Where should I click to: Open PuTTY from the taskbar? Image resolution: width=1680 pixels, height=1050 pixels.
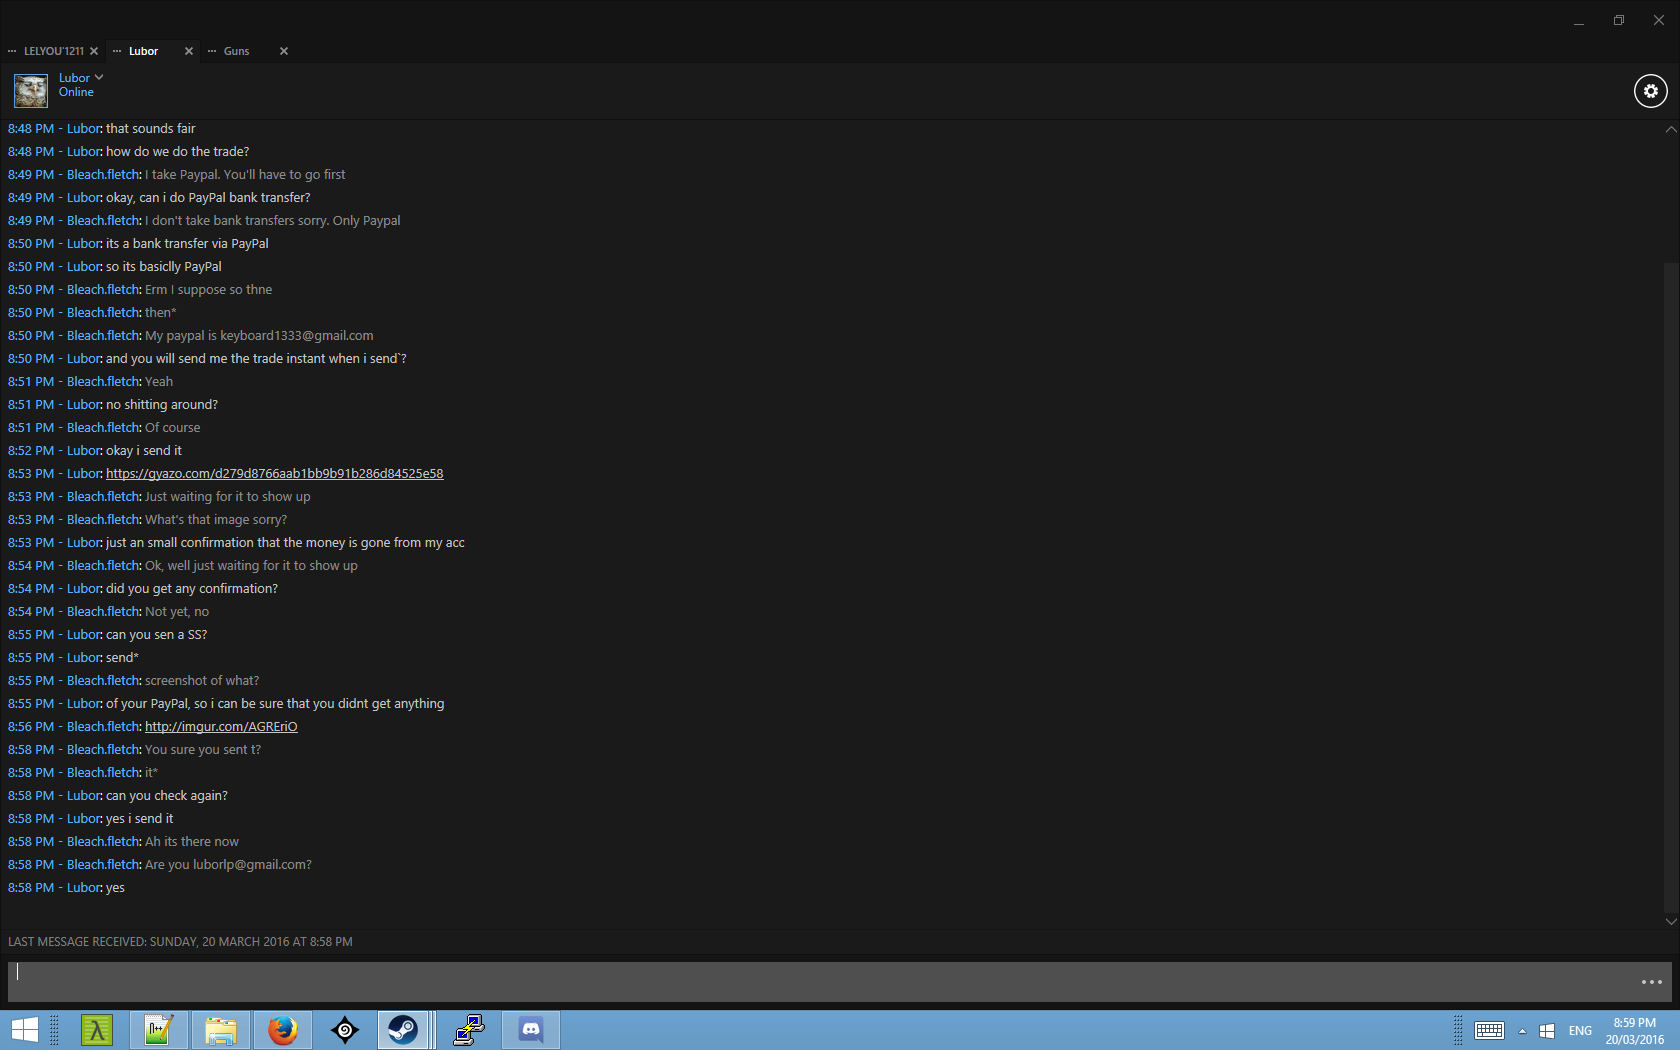click(x=468, y=1029)
